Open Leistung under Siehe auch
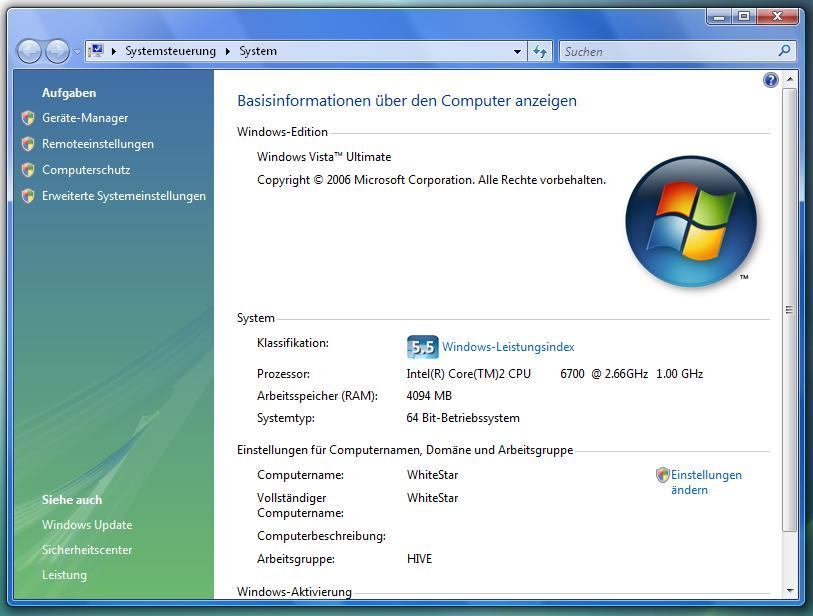Image resolution: width=813 pixels, height=616 pixels. pyautogui.click(x=64, y=575)
